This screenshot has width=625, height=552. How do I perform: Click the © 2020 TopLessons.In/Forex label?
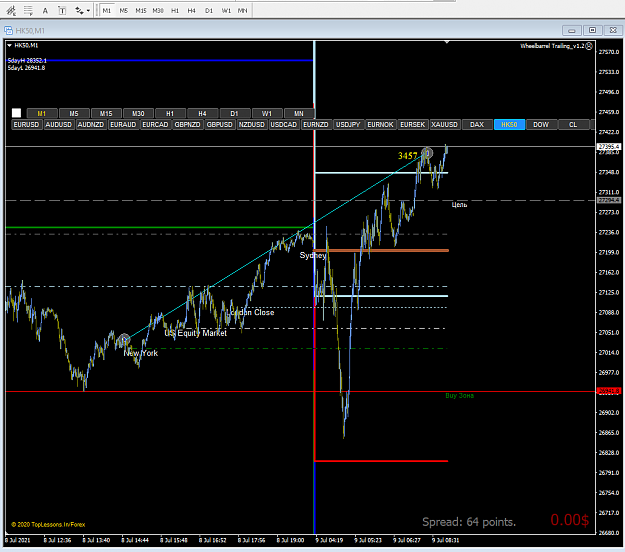tap(48, 524)
